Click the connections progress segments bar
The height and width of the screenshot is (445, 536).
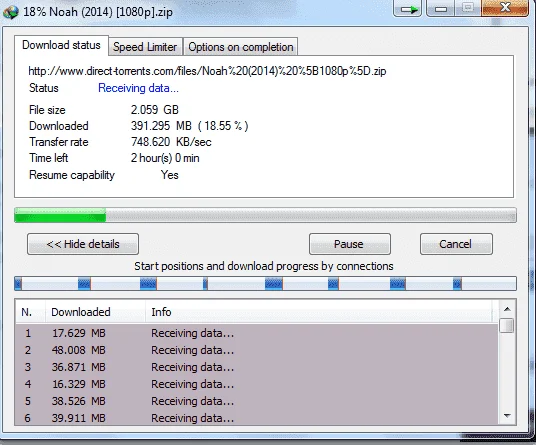point(265,284)
